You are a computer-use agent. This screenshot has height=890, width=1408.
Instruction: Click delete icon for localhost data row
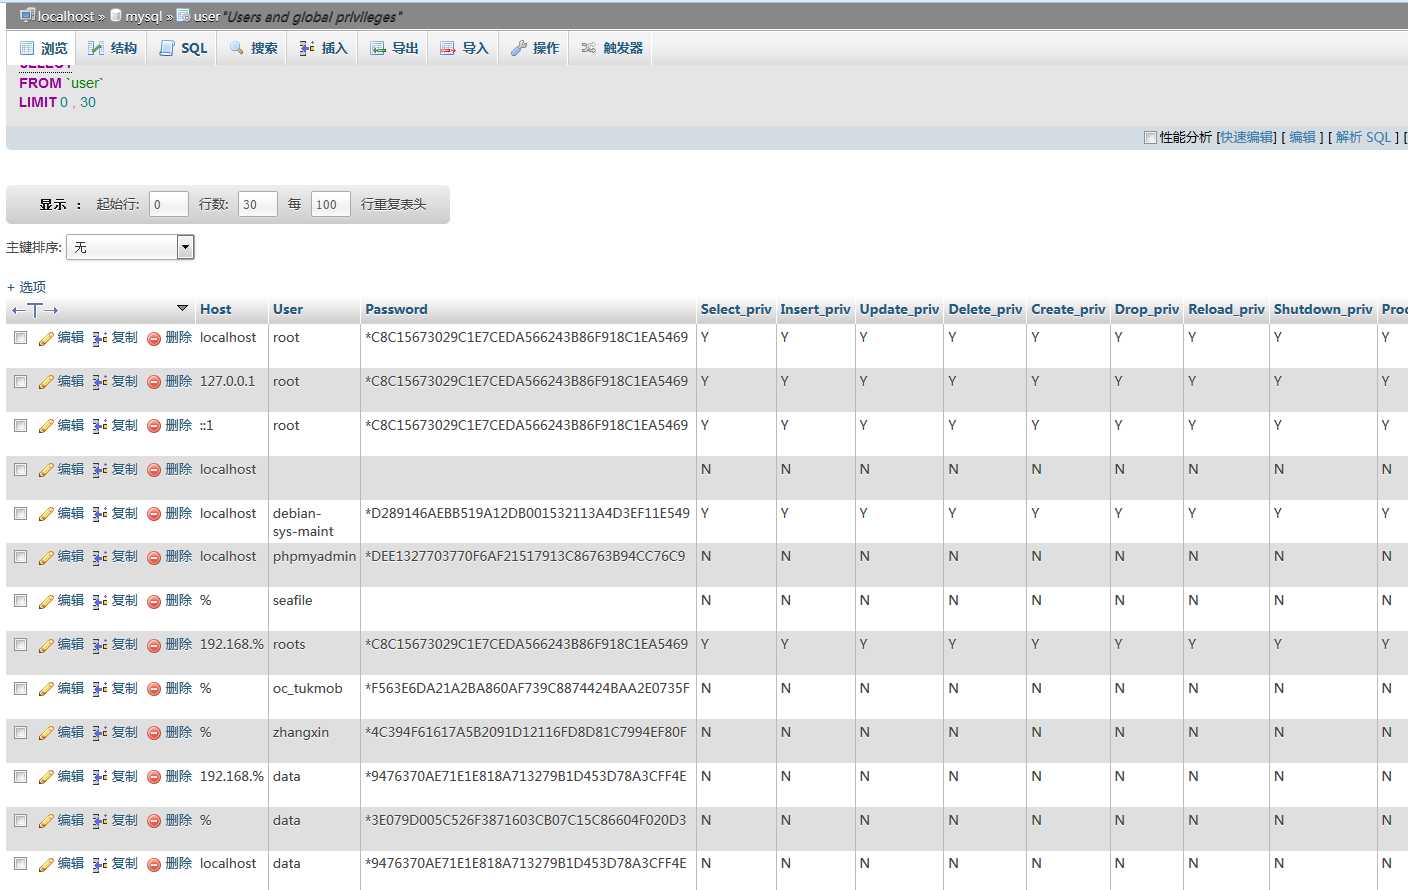click(154, 865)
